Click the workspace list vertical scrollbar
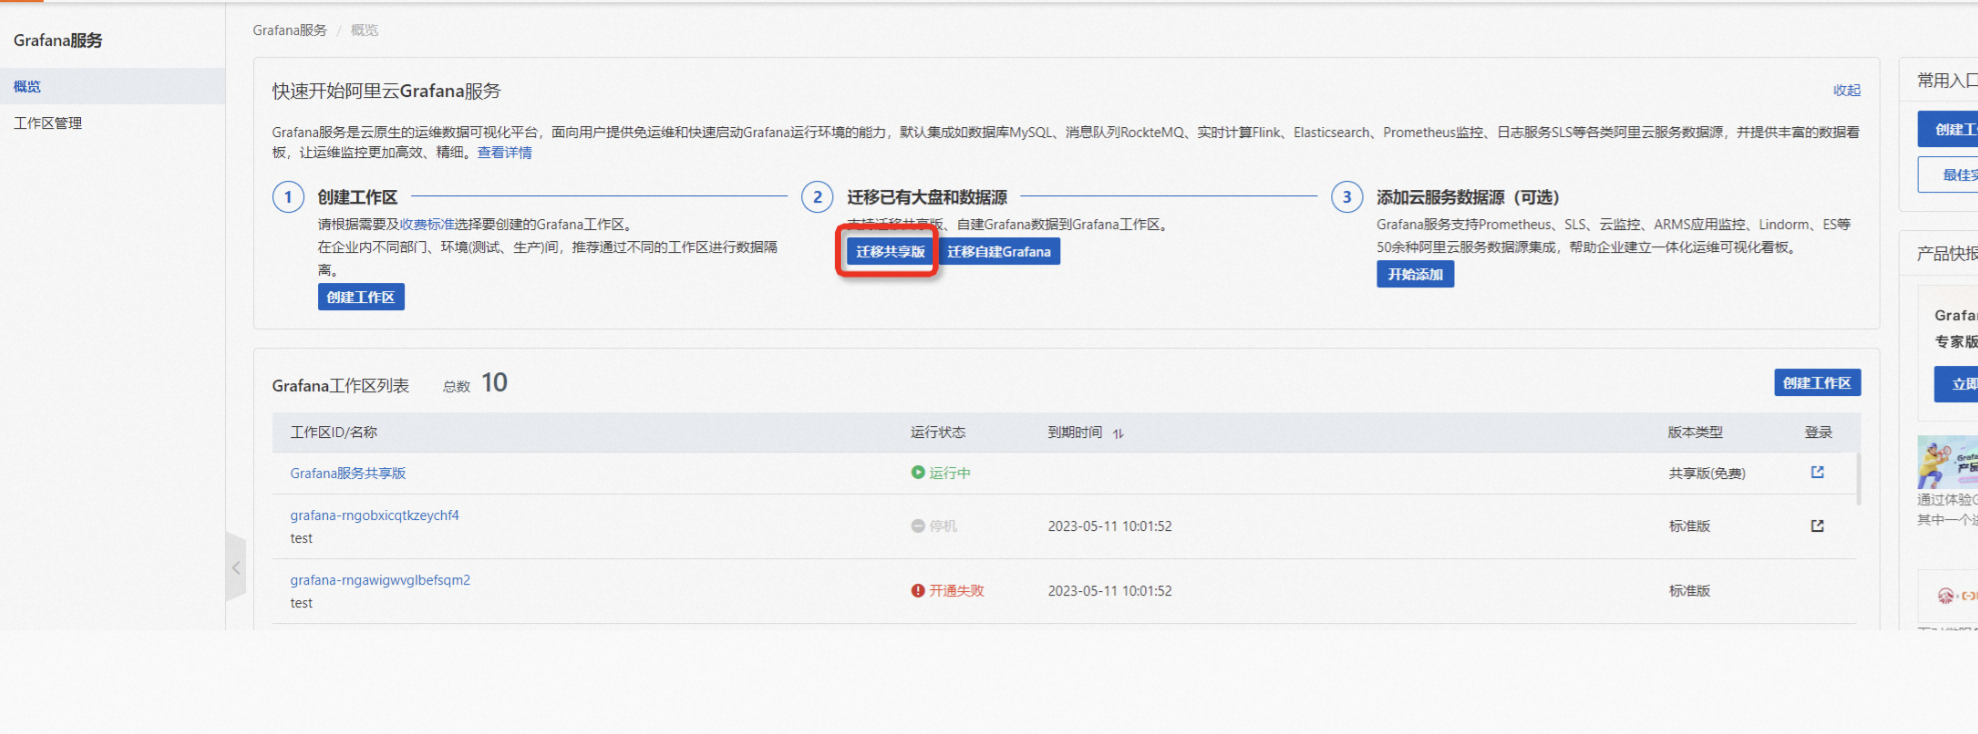1978x734 pixels. (1859, 479)
